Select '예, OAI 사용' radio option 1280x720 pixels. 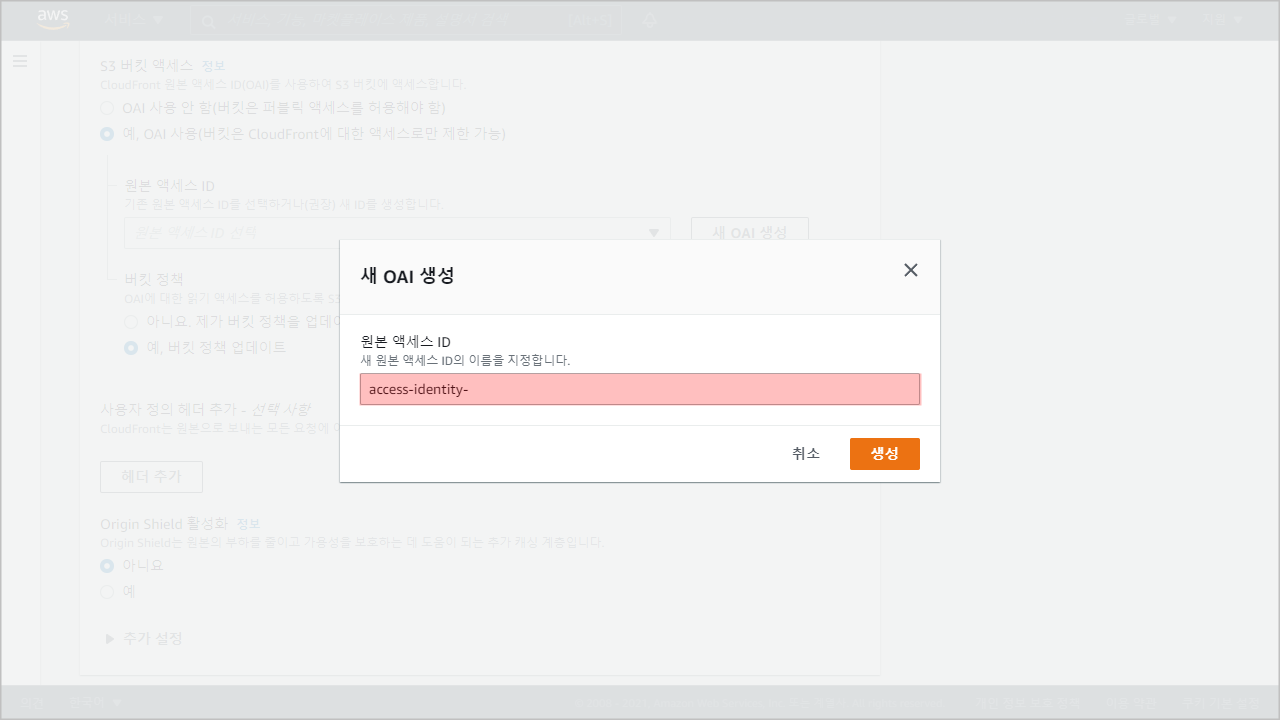[x=107, y=134]
